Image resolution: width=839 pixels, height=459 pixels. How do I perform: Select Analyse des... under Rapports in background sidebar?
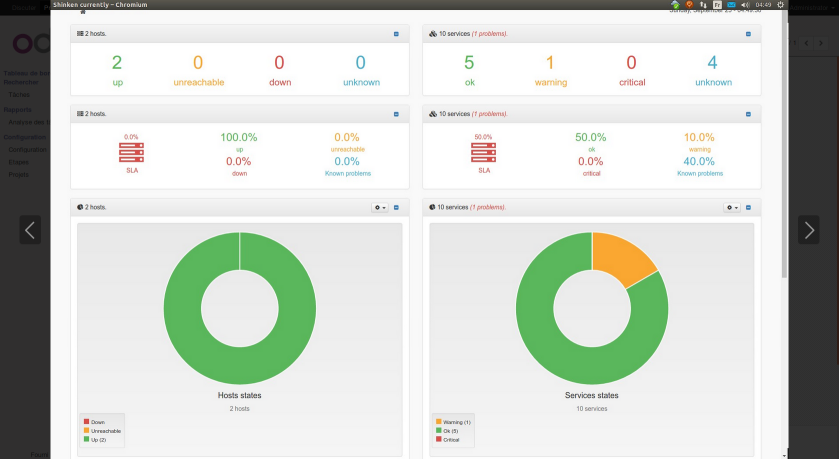tap(29, 123)
